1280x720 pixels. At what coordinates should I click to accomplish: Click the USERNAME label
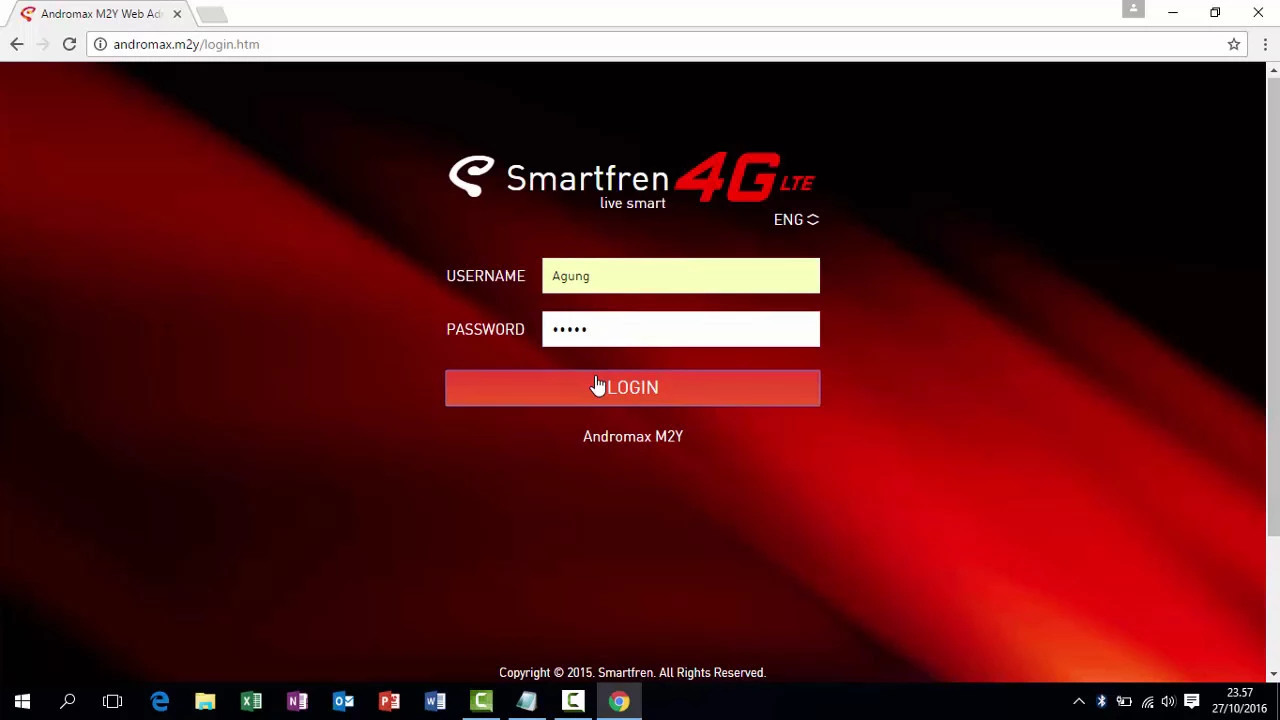point(485,276)
